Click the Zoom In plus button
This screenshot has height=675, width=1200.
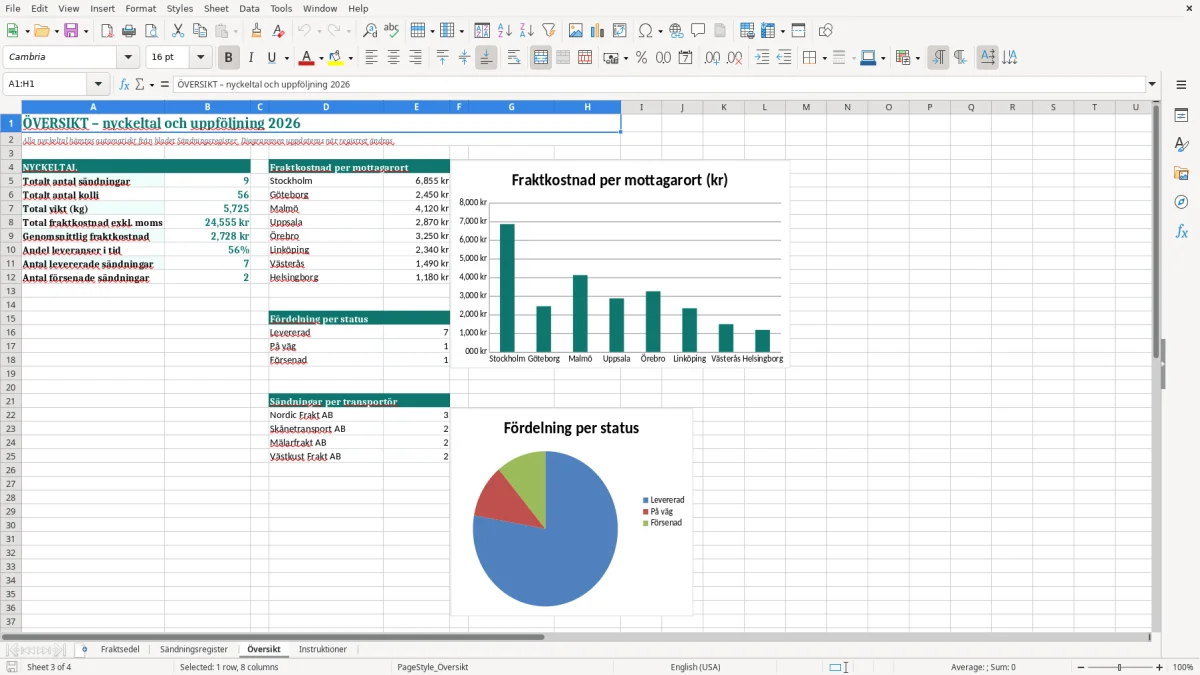click(x=1160, y=667)
